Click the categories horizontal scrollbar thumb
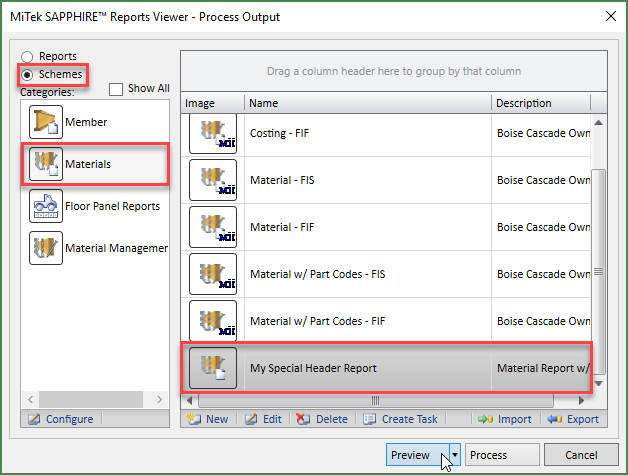The height and width of the screenshot is (475, 628). [91, 399]
